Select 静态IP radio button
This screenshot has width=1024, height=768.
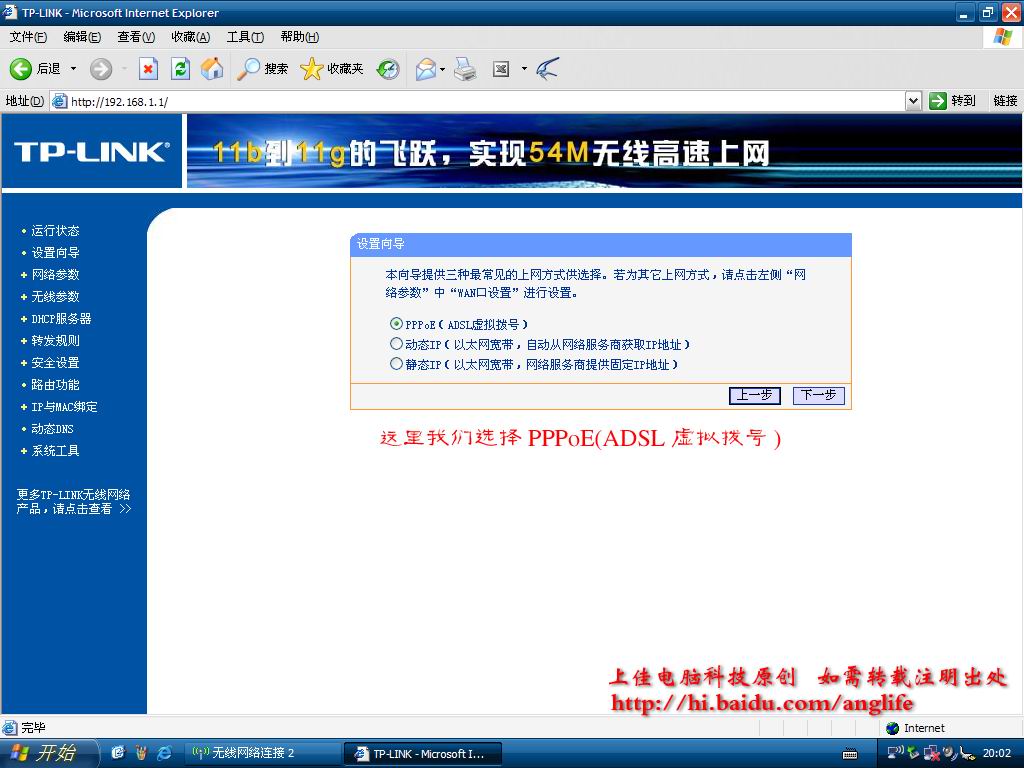coord(396,364)
